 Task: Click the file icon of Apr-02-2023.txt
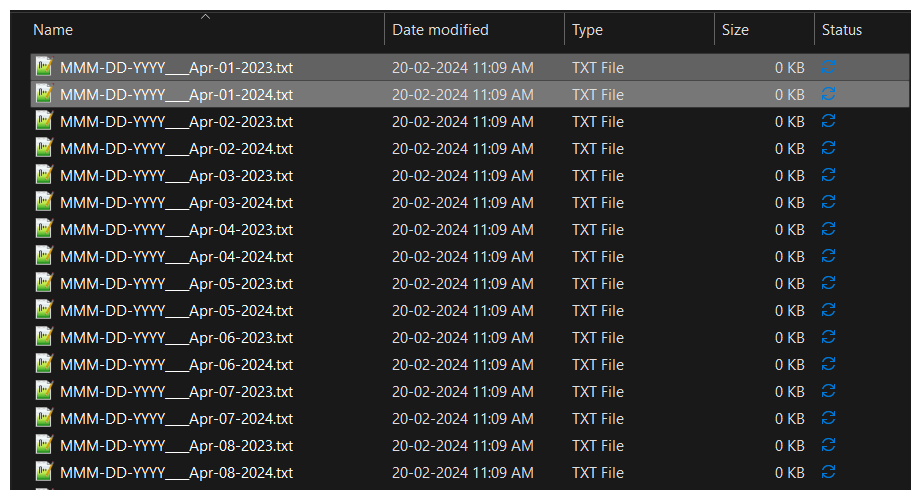pos(44,121)
